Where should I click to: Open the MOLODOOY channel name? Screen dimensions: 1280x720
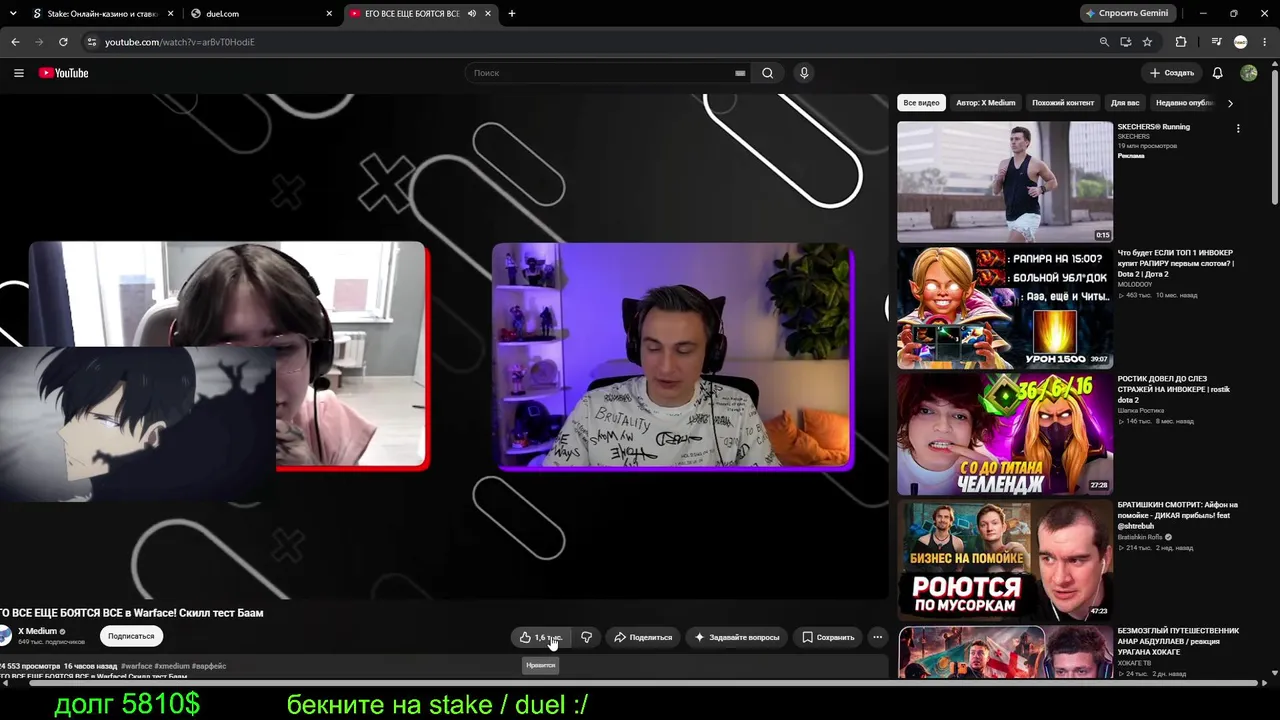(1135, 285)
